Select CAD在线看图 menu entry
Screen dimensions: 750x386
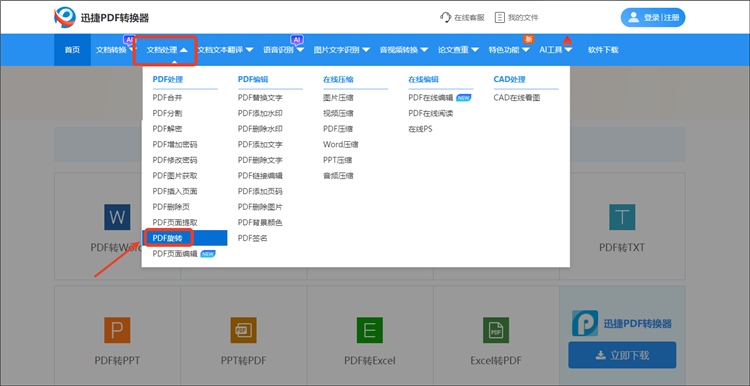pyautogui.click(x=517, y=98)
